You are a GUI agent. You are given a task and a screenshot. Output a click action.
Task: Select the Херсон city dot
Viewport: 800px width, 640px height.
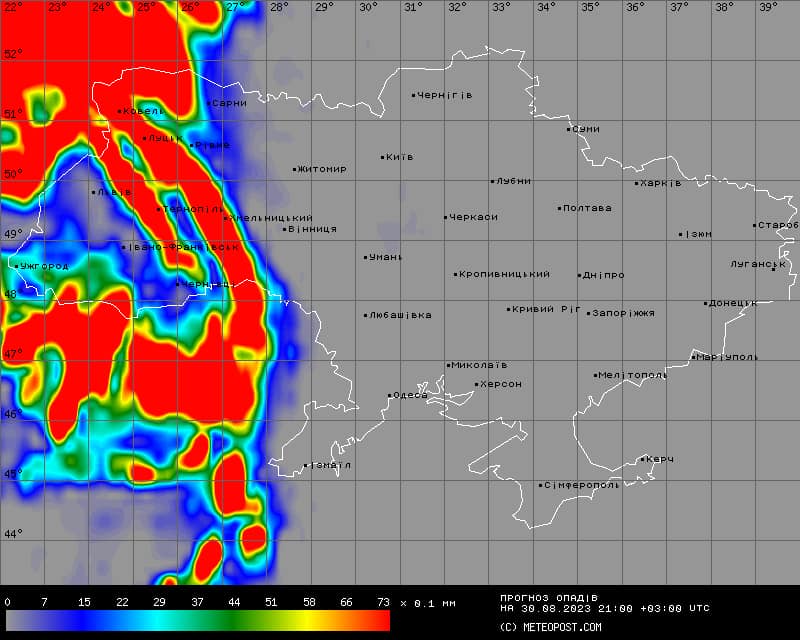[477, 384]
